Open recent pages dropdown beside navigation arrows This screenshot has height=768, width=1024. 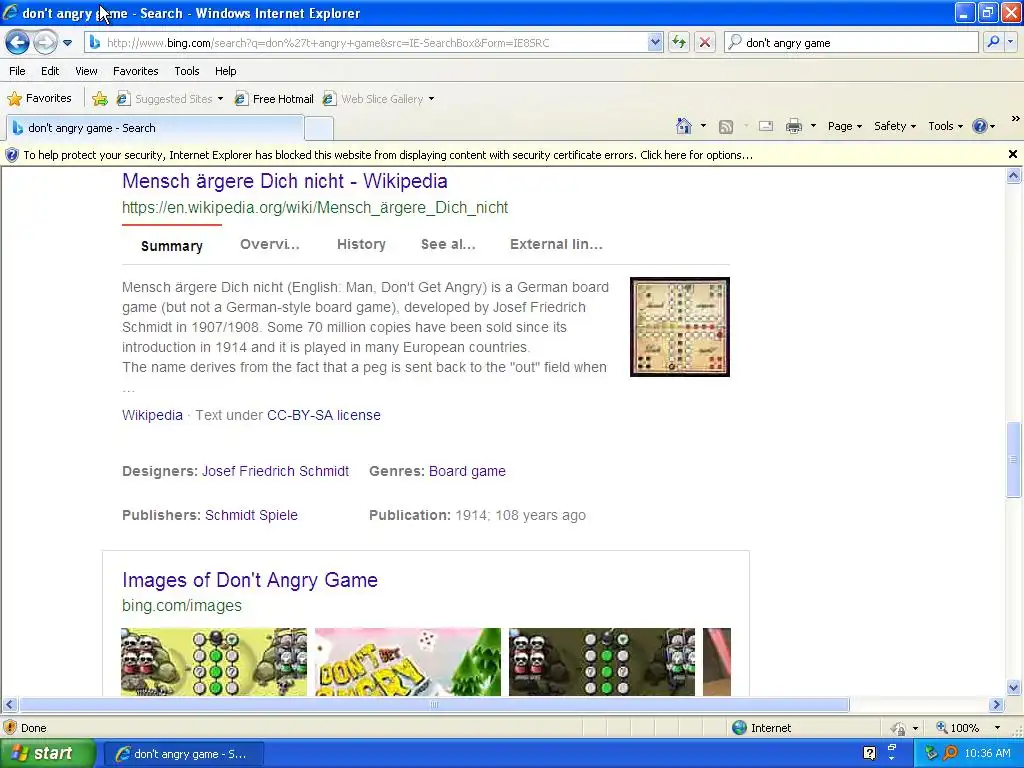(67, 43)
